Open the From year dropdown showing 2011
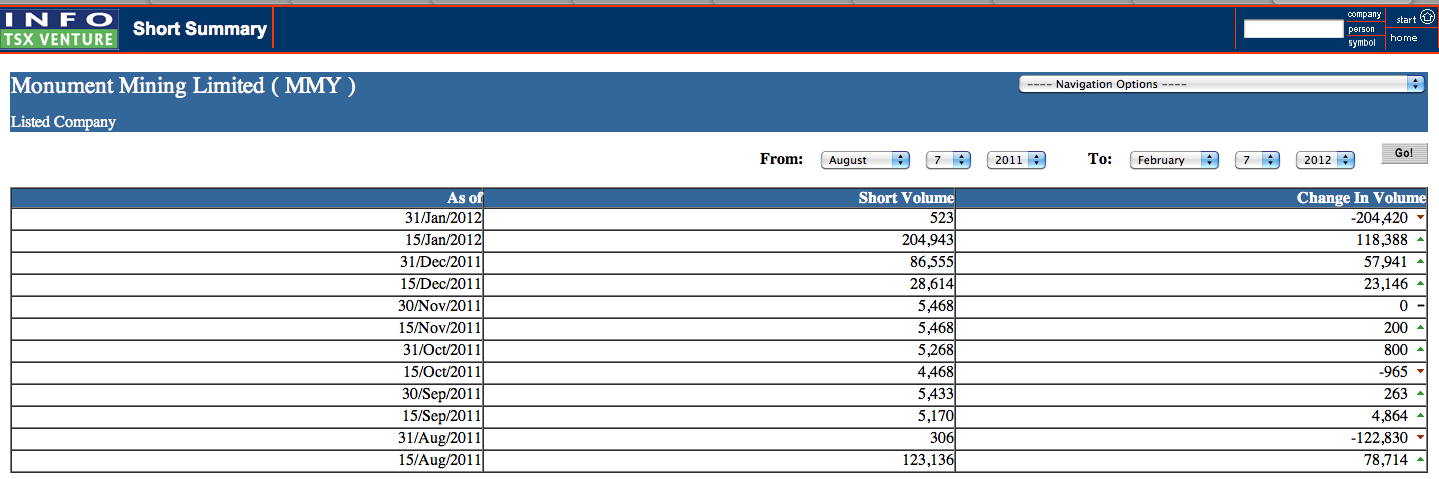Viewport: 1439px width, 479px height. click(1016, 160)
